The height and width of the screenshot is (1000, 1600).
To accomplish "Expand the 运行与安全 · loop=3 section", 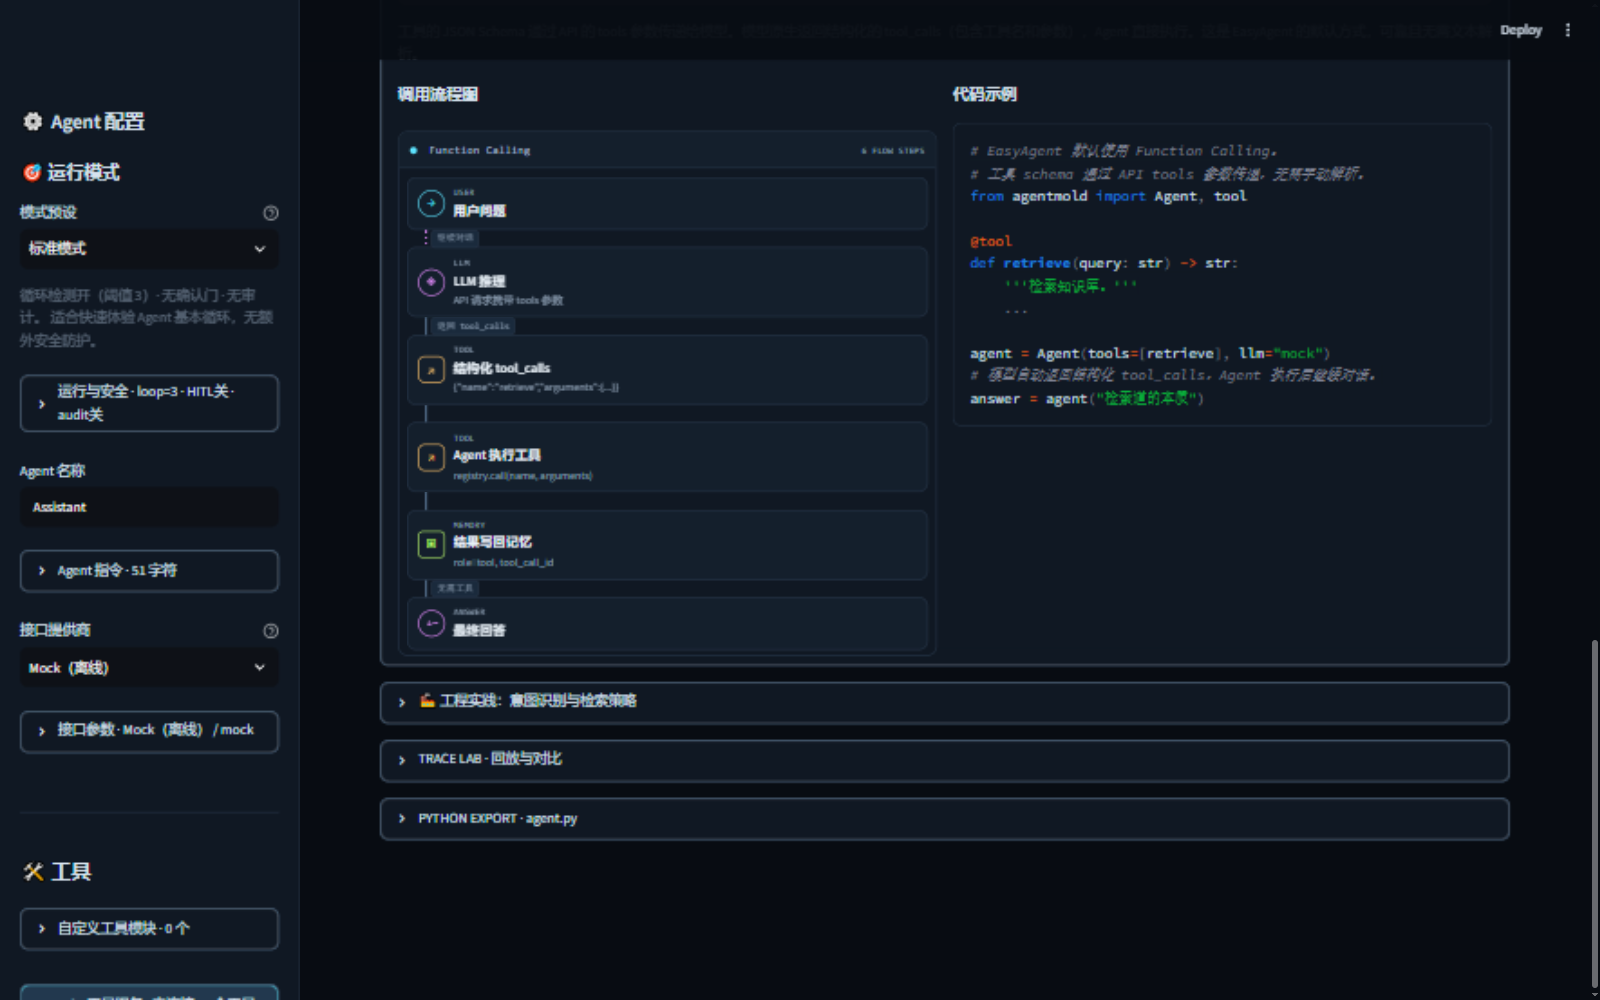I will [x=149, y=403].
